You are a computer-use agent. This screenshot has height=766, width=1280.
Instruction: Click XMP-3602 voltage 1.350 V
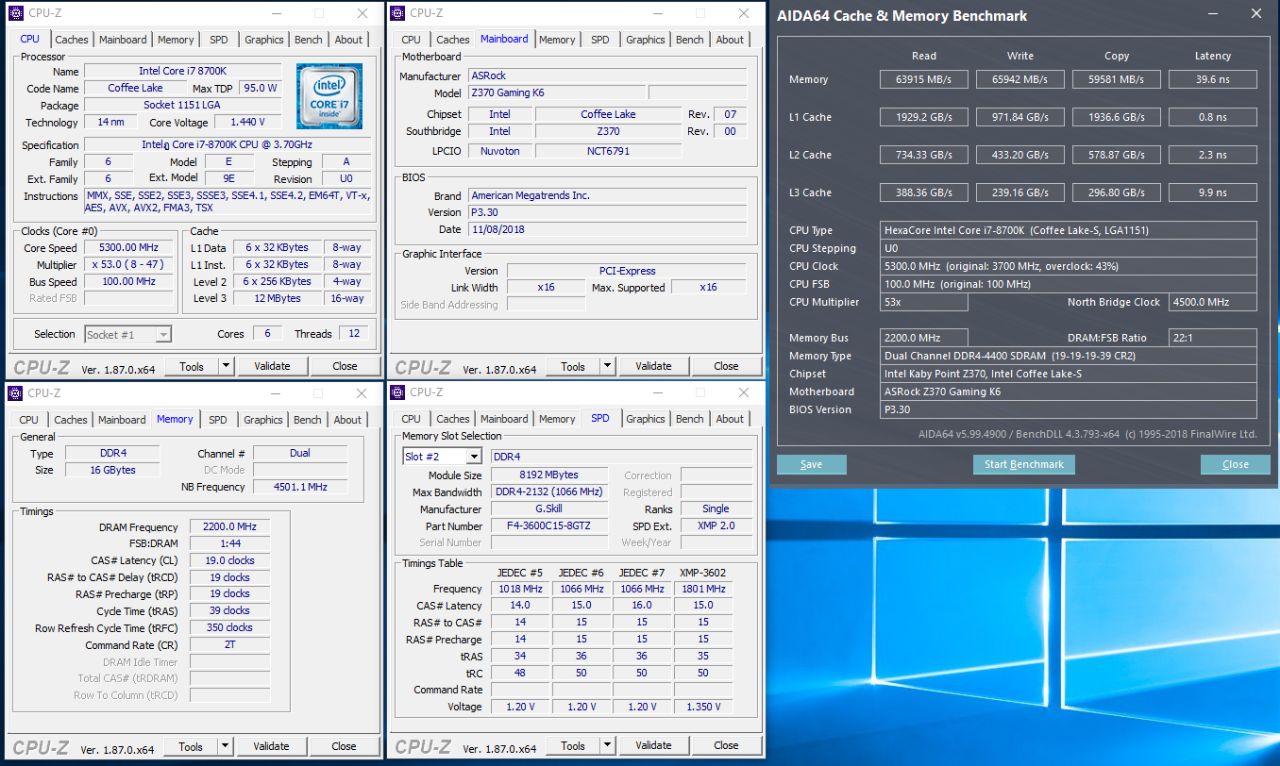pyautogui.click(x=703, y=706)
